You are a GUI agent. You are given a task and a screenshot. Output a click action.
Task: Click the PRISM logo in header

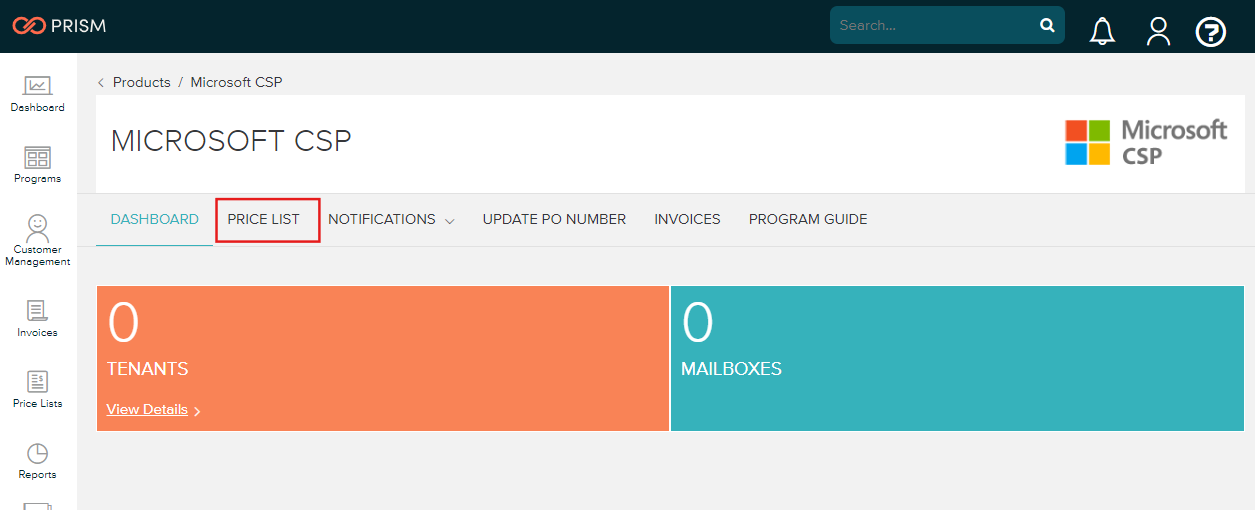(59, 26)
